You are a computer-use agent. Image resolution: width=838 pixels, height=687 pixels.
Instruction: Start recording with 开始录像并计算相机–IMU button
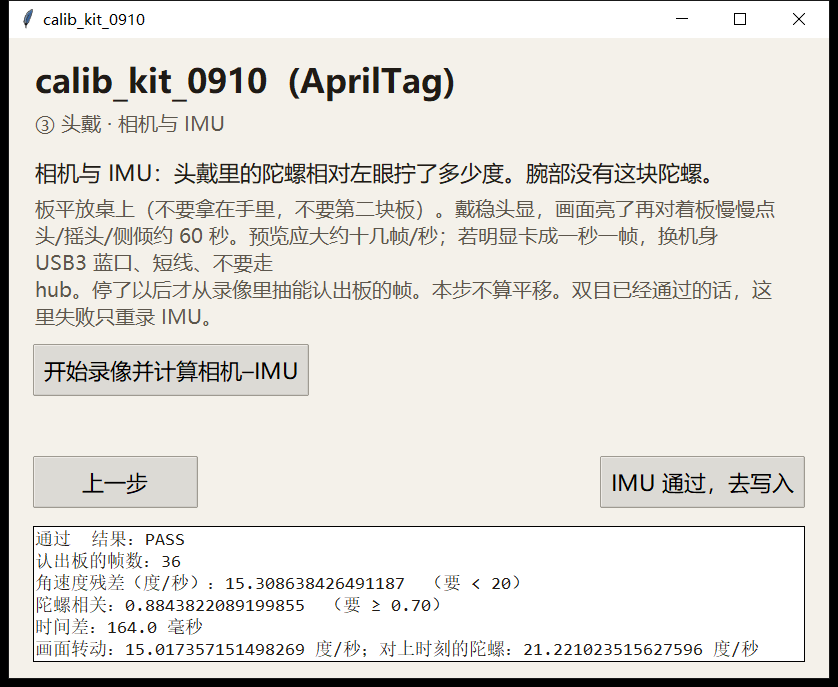[x=171, y=370]
